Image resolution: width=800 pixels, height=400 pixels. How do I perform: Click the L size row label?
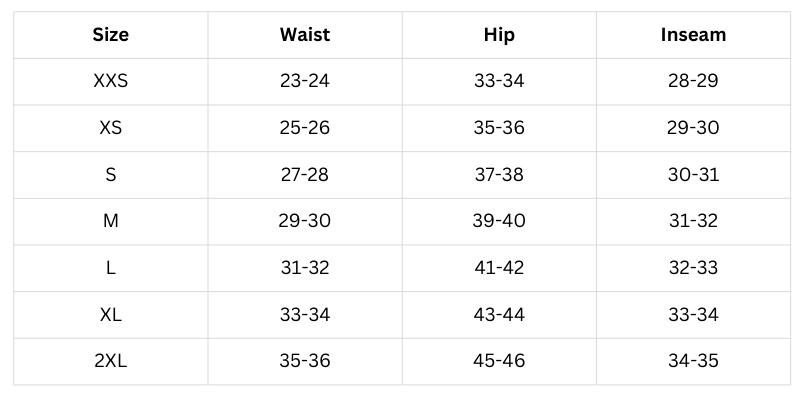pos(110,267)
